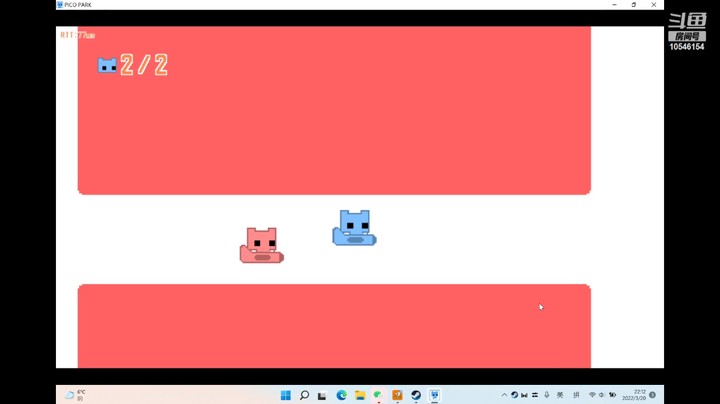The image size is (720, 404).
Task: Restore the PICO PARK window size
Action: tap(634, 5)
